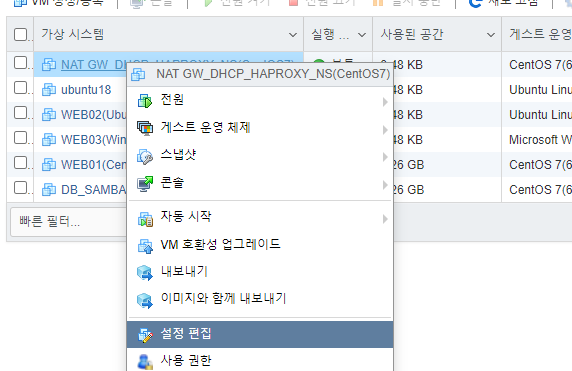Screen dimensions: 572x371
Task: Click the DB_SAMBA VM icon
Action: point(49,190)
